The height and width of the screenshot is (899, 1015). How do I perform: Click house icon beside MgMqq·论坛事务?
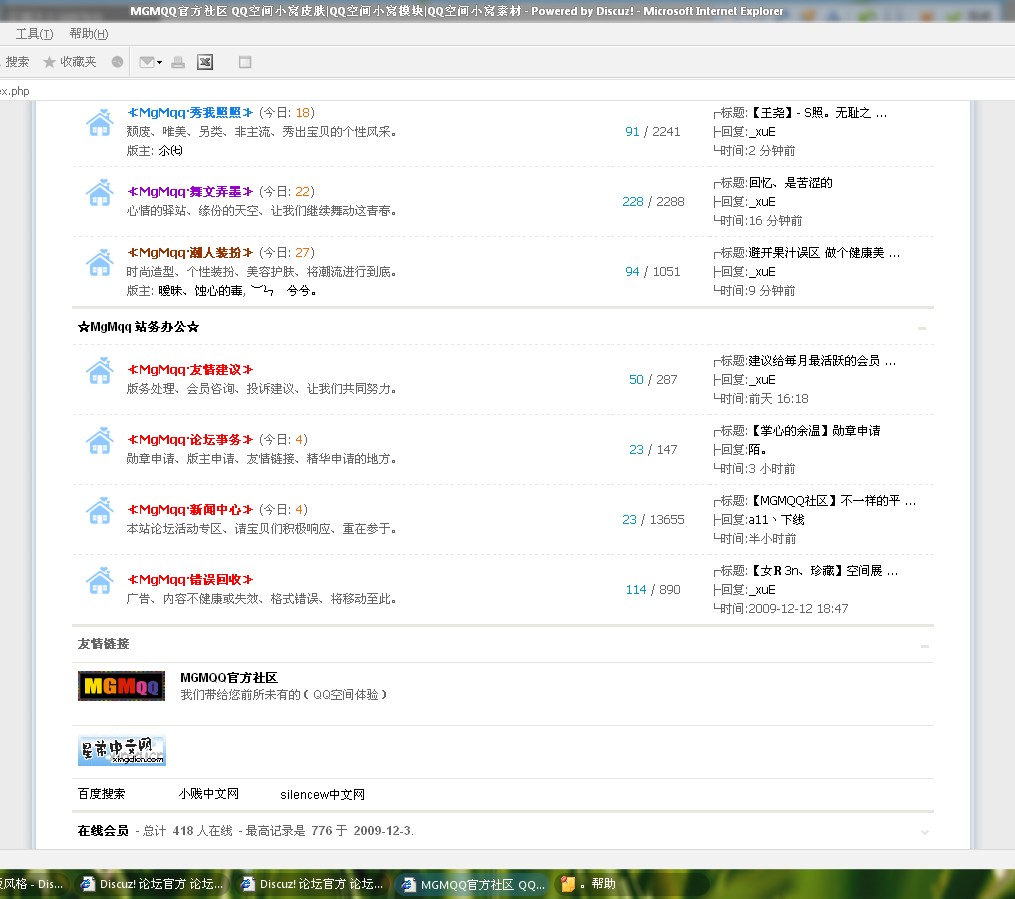coord(100,441)
